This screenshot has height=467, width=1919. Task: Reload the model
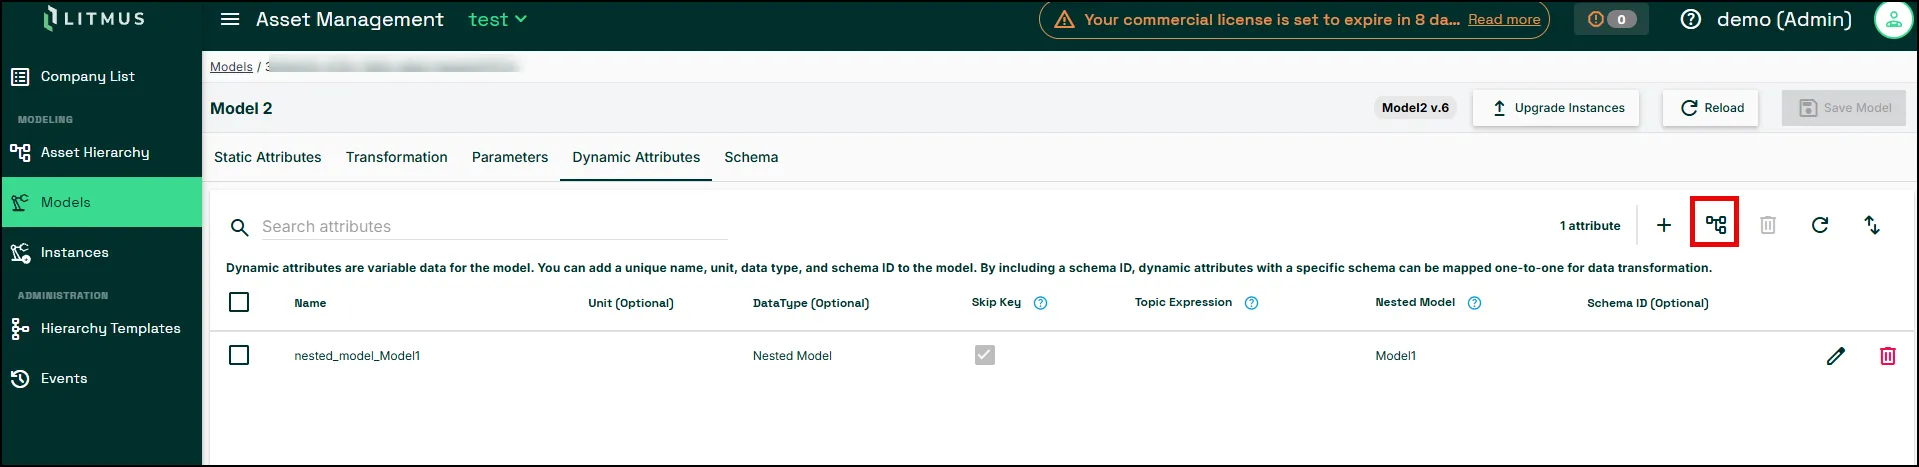pyautogui.click(x=1711, y=108)
